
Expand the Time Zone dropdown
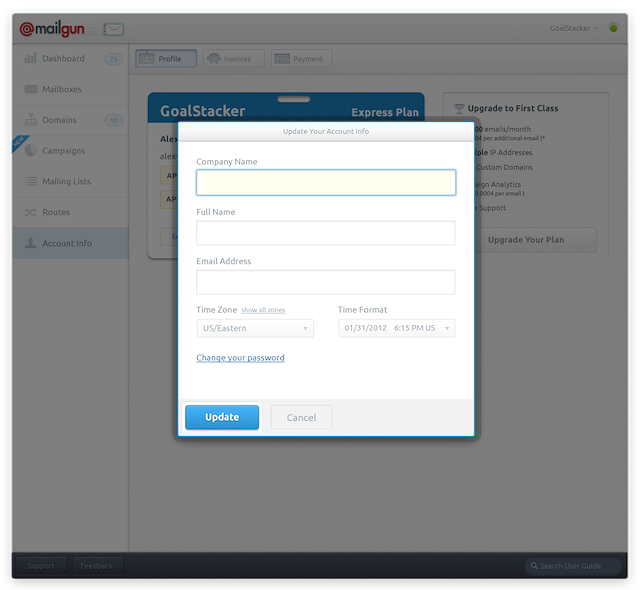tap(255, 328)
